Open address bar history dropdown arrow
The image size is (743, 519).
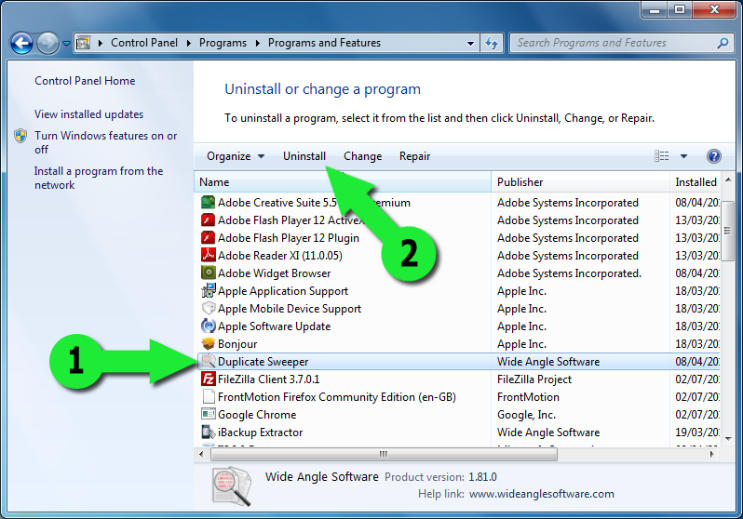click(x=470, y=43)
